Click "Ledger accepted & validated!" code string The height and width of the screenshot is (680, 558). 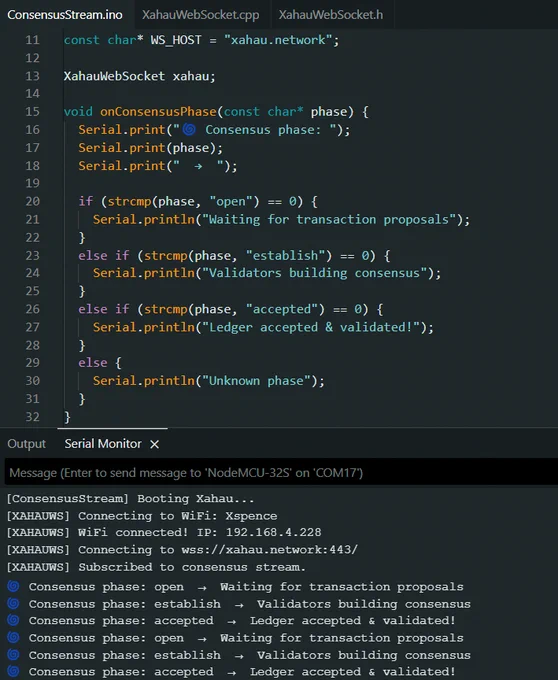311,327
